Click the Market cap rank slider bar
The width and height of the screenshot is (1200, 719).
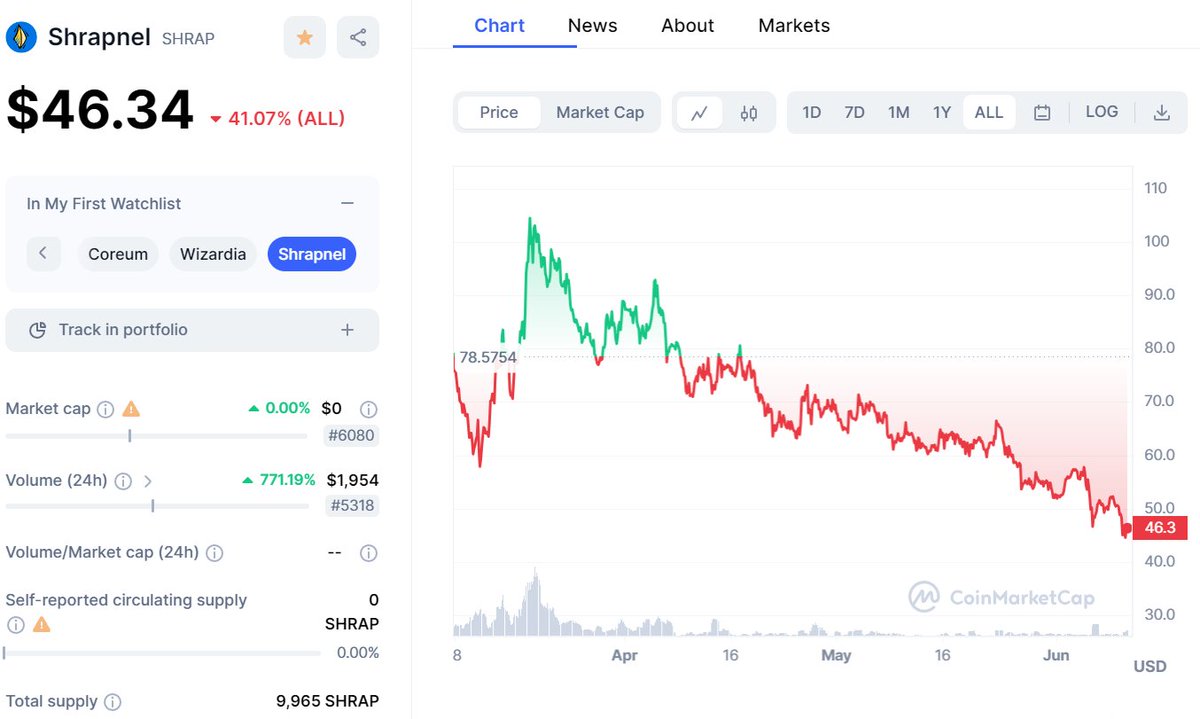click(x=157, y=436)
